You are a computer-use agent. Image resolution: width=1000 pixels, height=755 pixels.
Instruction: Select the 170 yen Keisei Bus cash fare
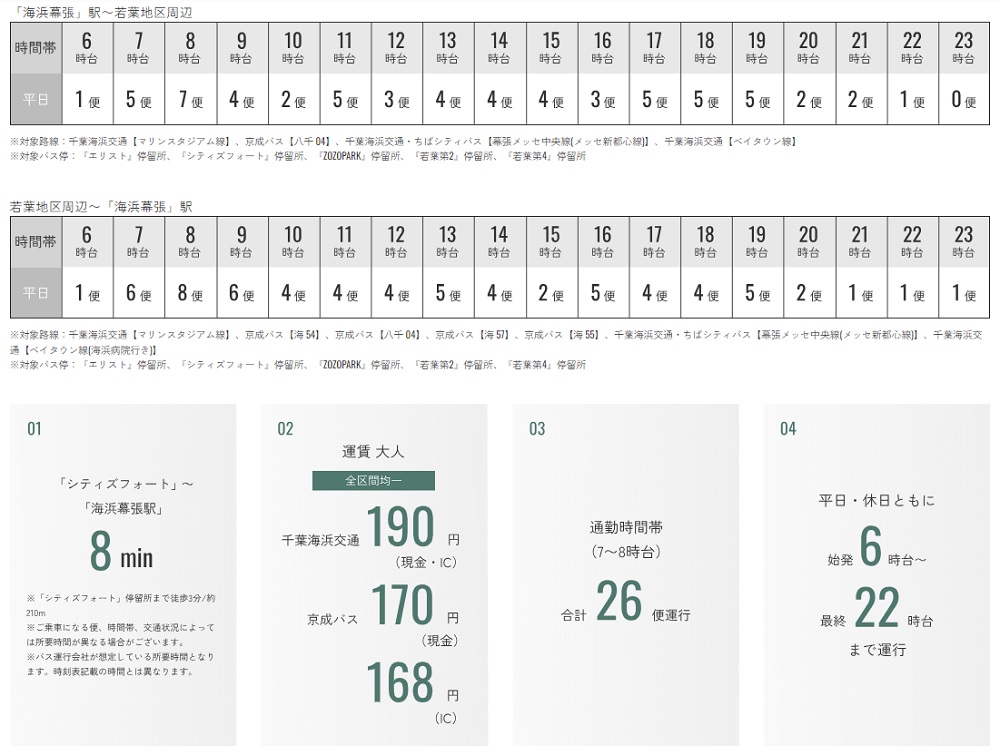click(402, 606)
